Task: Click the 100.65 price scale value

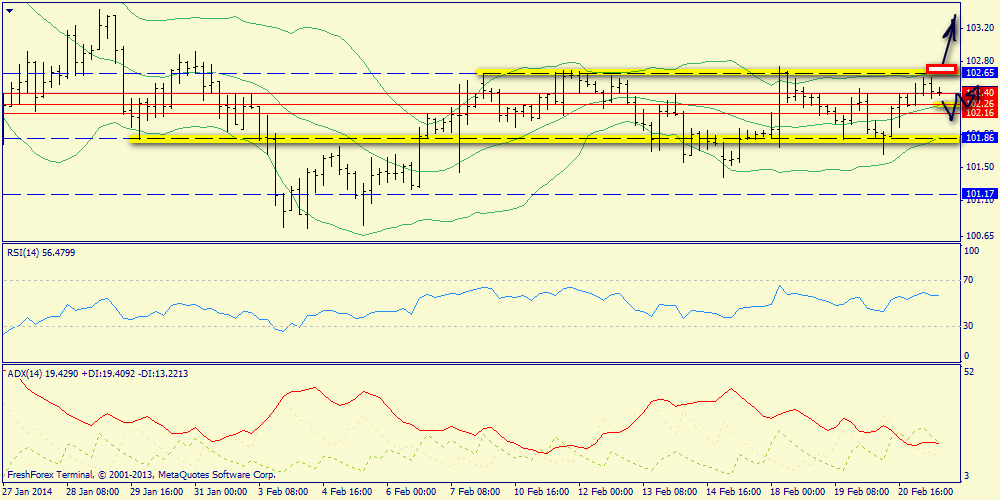Action: click(x=981, y=236)
